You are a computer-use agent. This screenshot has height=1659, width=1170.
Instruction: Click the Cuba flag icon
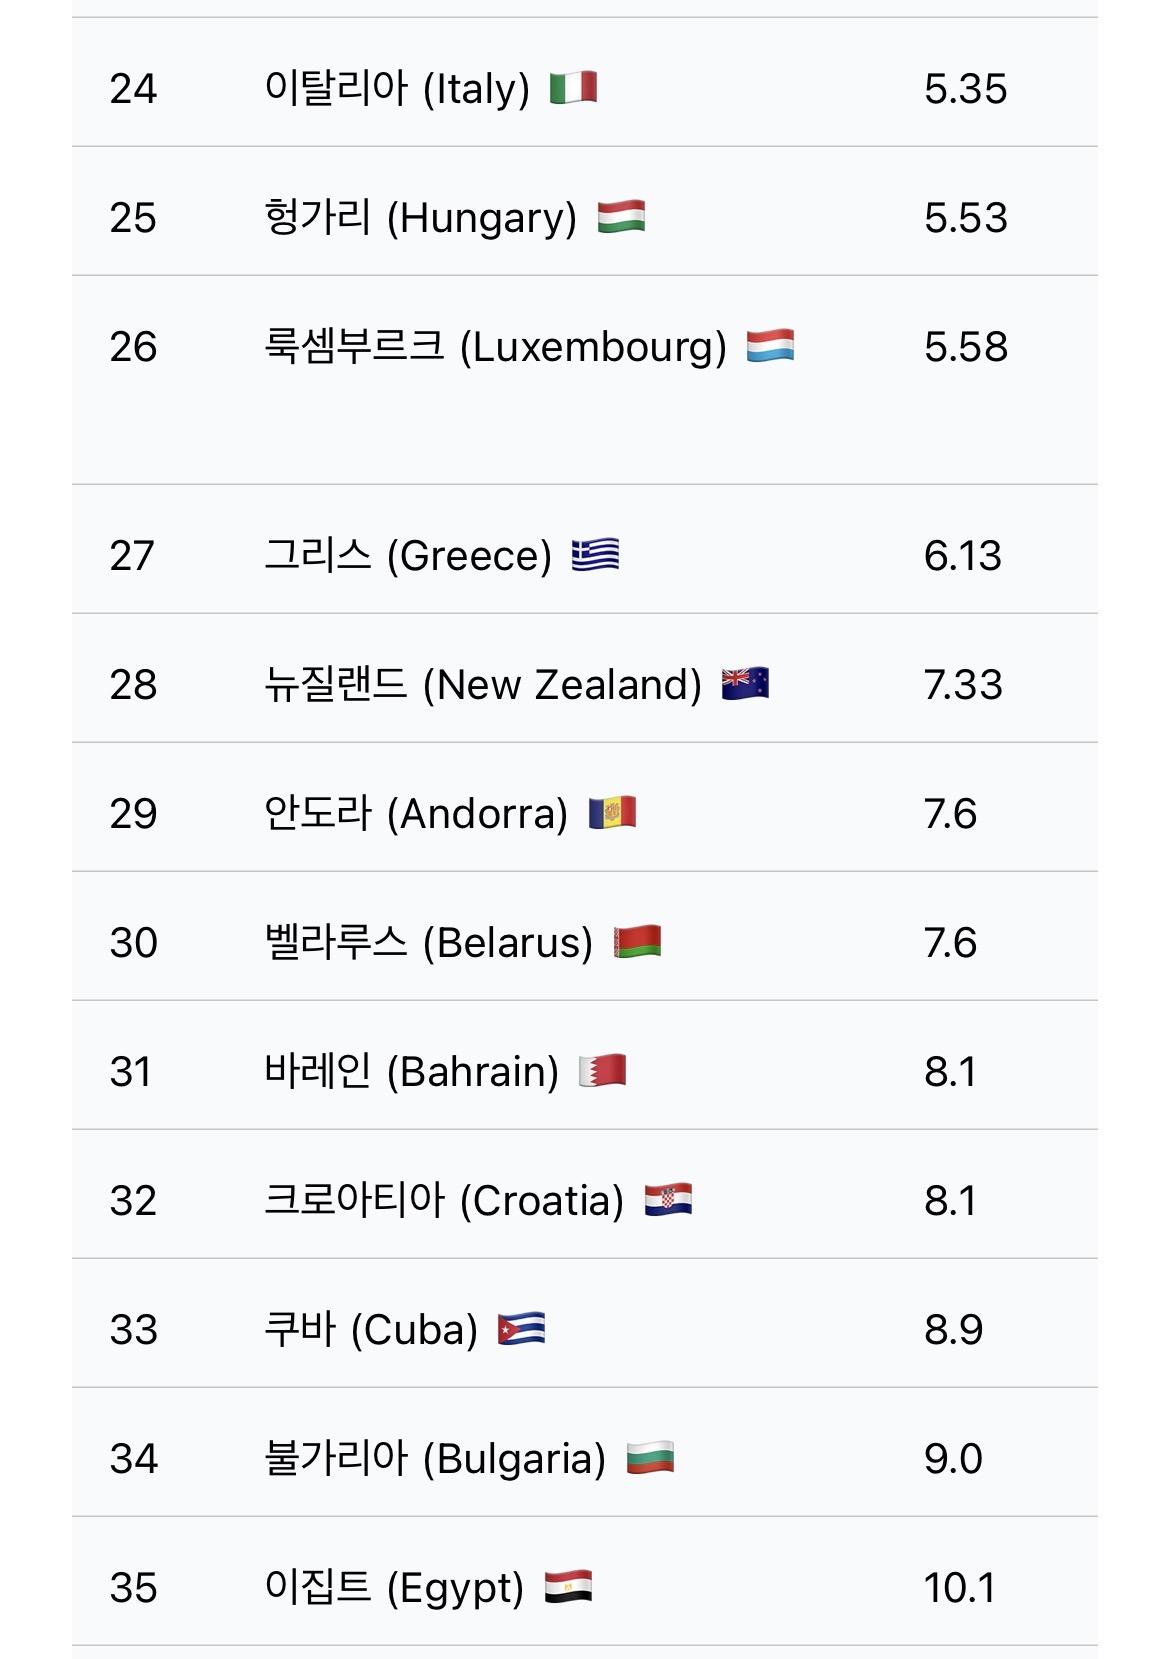point(521,1329)
